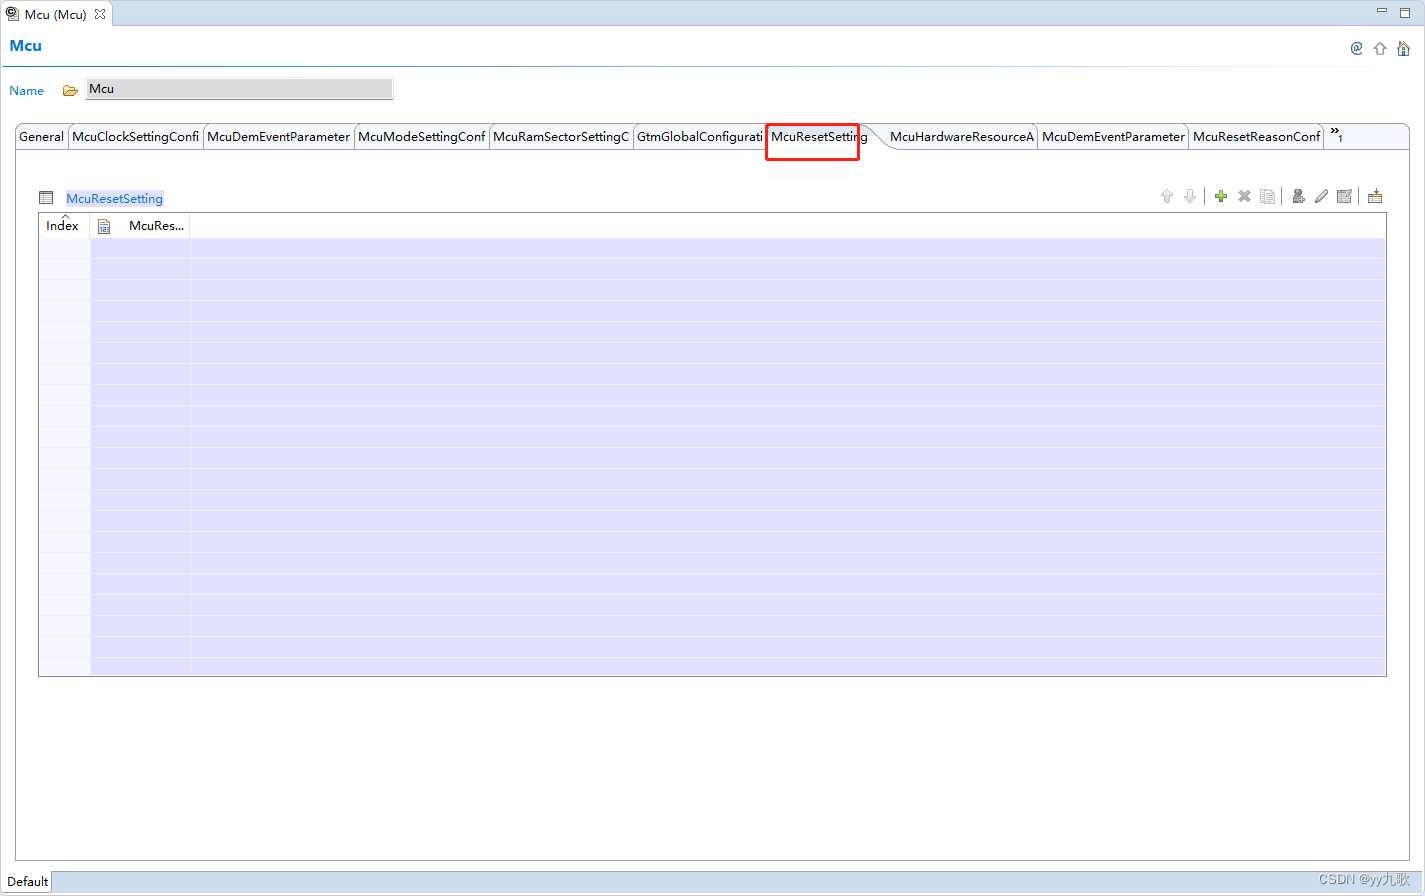Viewport: 1425px width, 896px height.
Task: Maximize the editor pane
Action: [1405, 12]
